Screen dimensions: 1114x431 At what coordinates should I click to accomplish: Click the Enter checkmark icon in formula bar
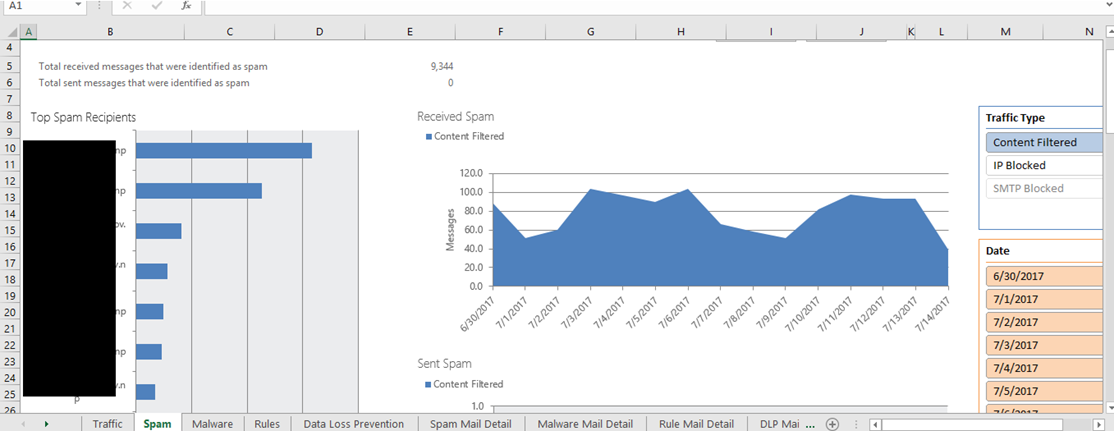(156, 6)
